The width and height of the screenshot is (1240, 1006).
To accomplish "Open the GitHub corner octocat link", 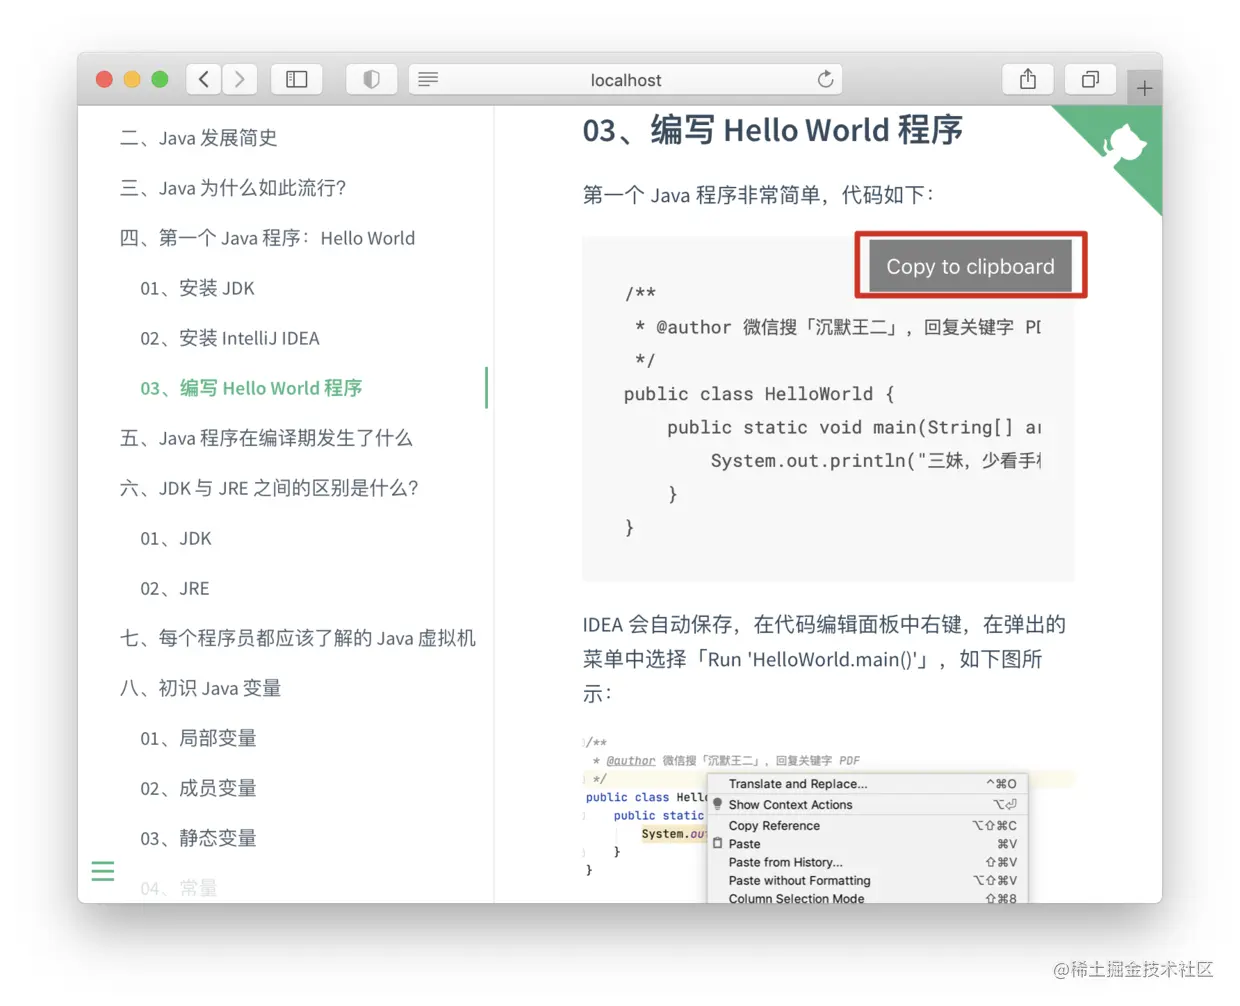I will pos(1125,145).
